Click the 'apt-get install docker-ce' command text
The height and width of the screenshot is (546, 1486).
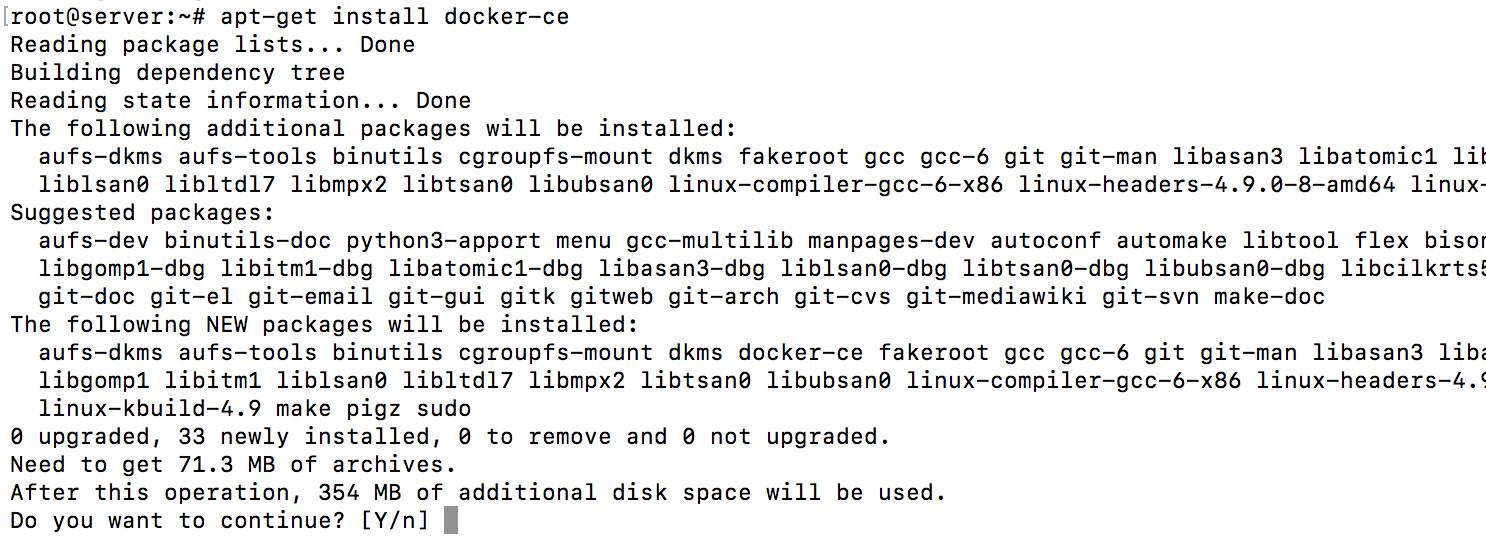(x=394, y=17)
